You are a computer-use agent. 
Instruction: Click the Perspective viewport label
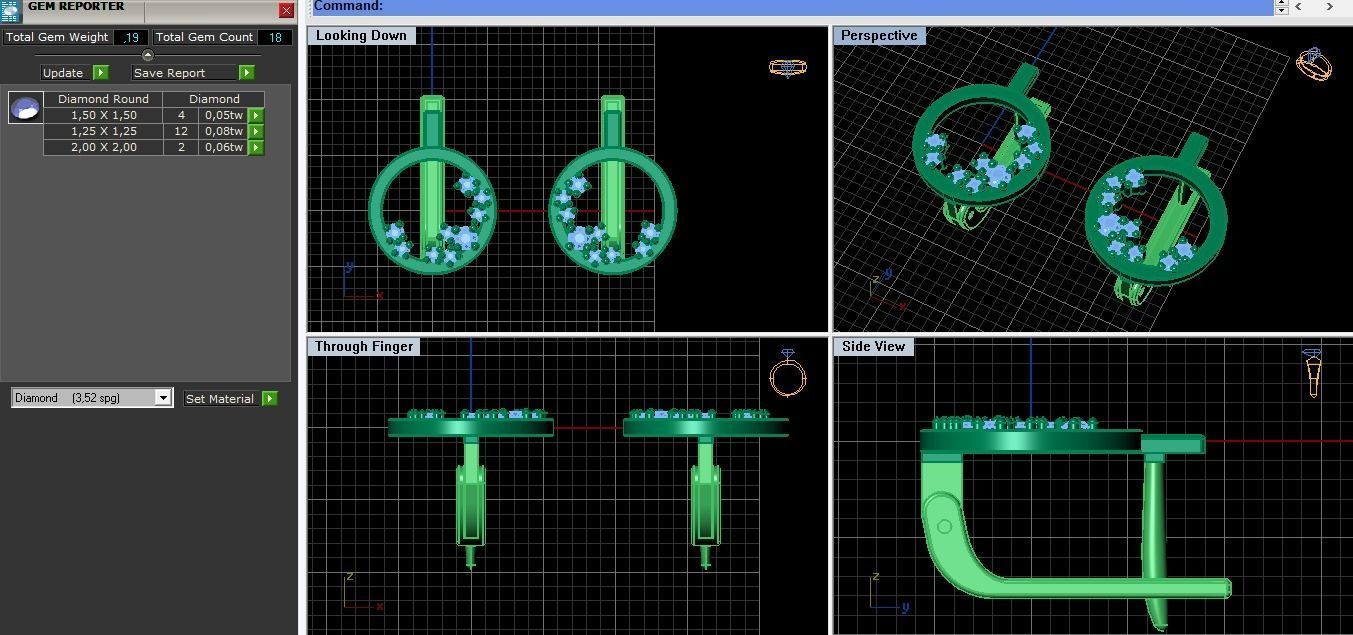879,36
